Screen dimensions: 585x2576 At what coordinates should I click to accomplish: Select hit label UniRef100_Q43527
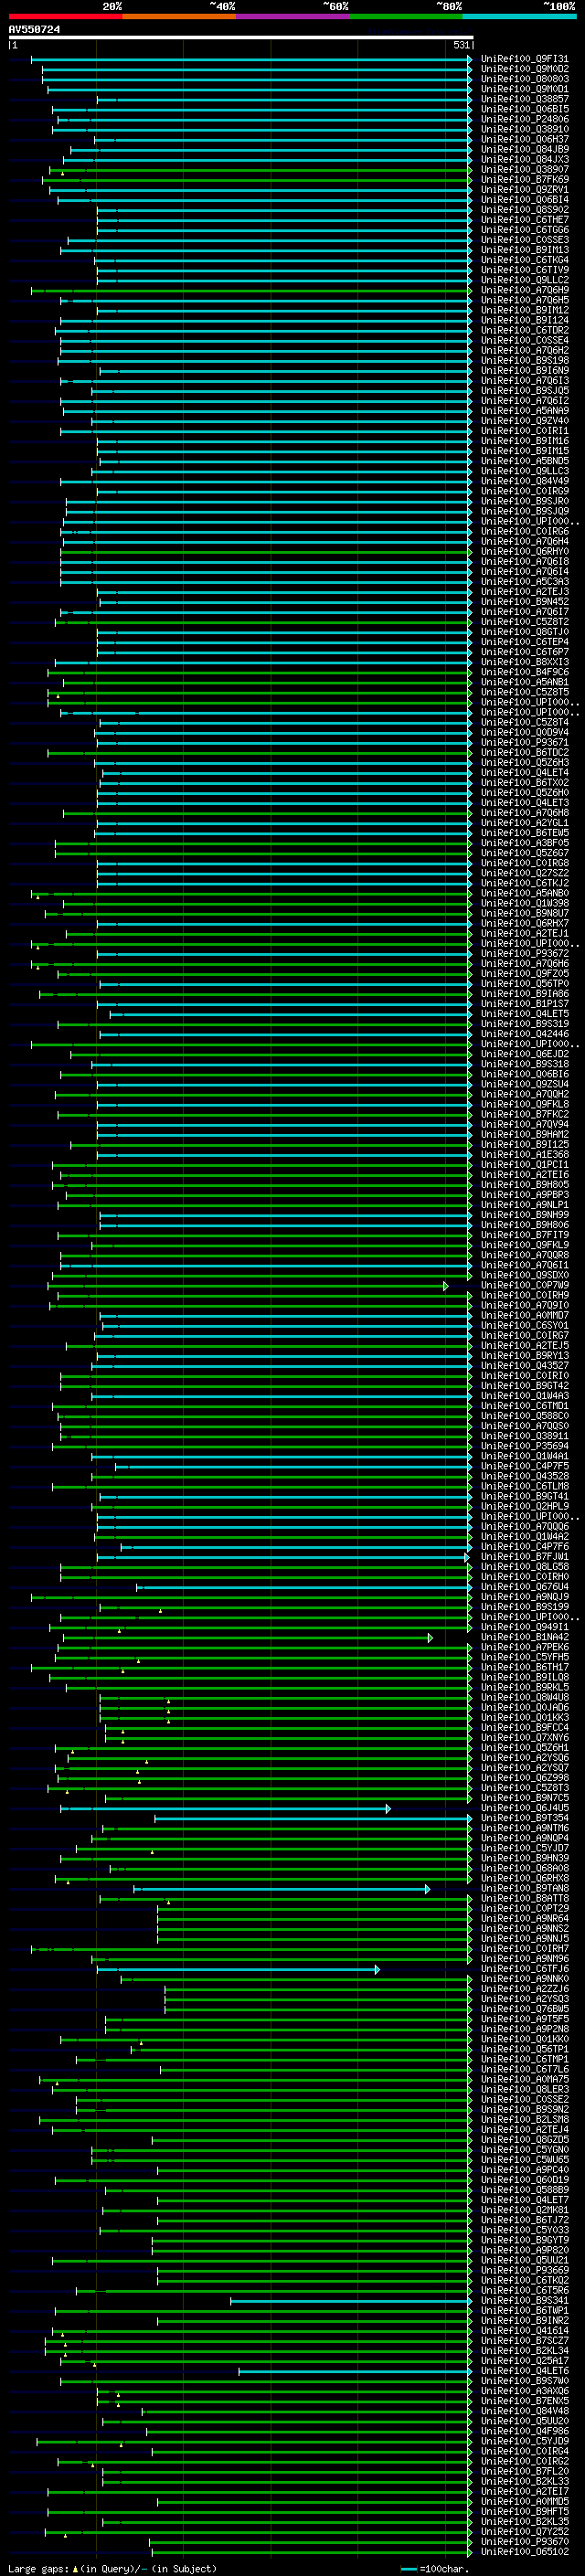(525, 1366)
